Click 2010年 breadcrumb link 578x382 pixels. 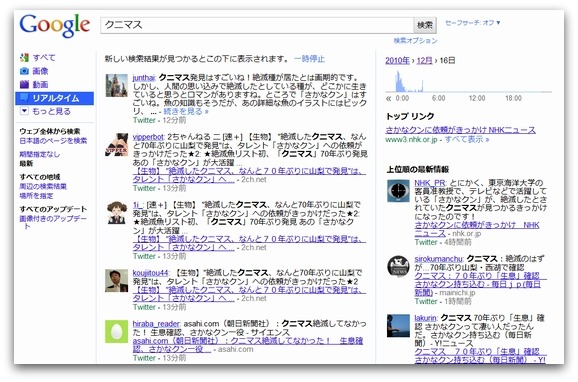pyautogui.click(x=397, y=60)
